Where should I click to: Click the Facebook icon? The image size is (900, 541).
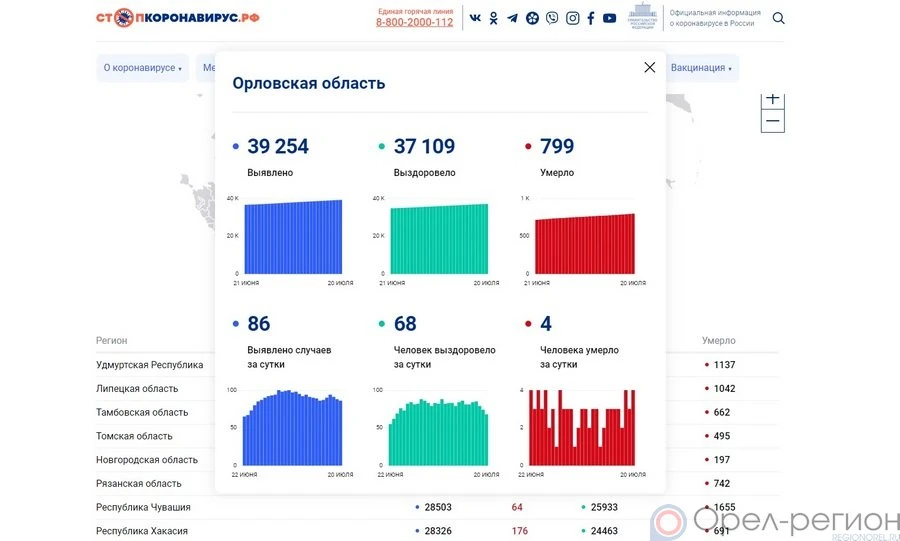click(591, 18)
